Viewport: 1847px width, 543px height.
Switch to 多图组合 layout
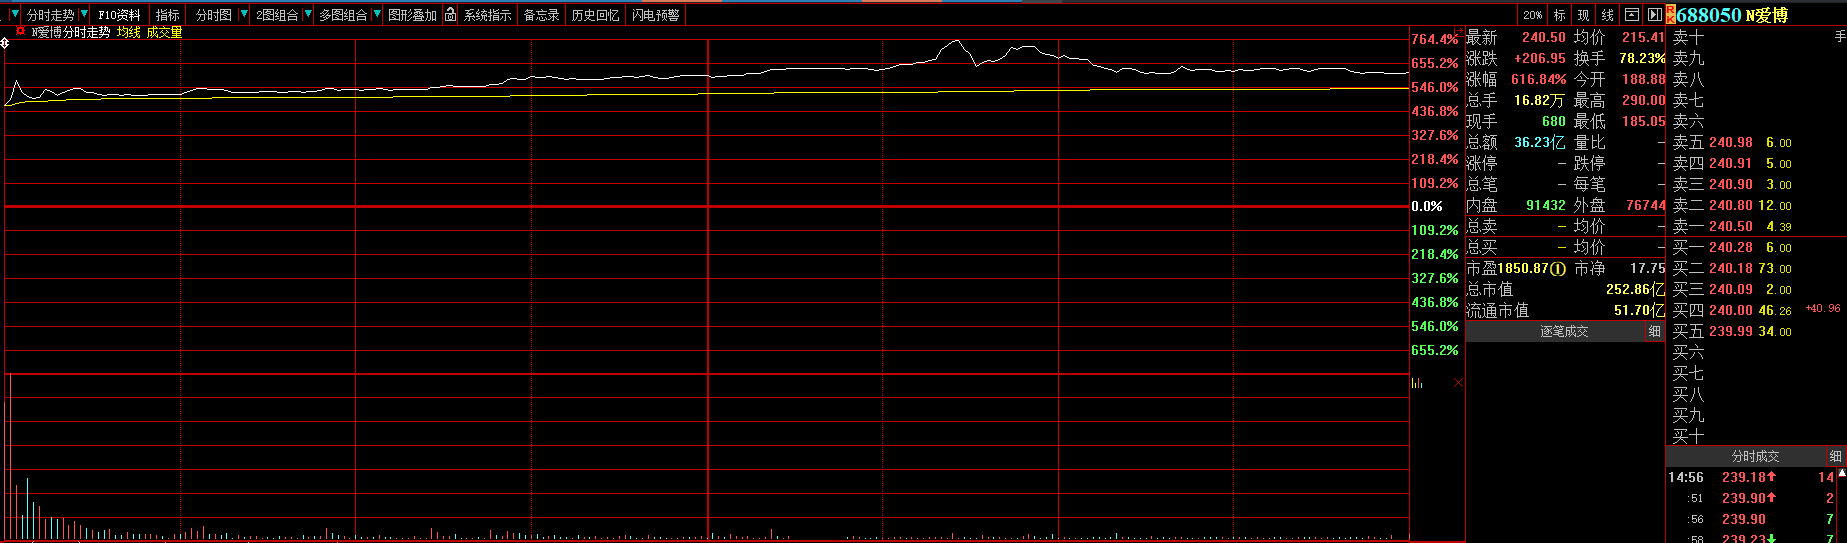[342, 15]
